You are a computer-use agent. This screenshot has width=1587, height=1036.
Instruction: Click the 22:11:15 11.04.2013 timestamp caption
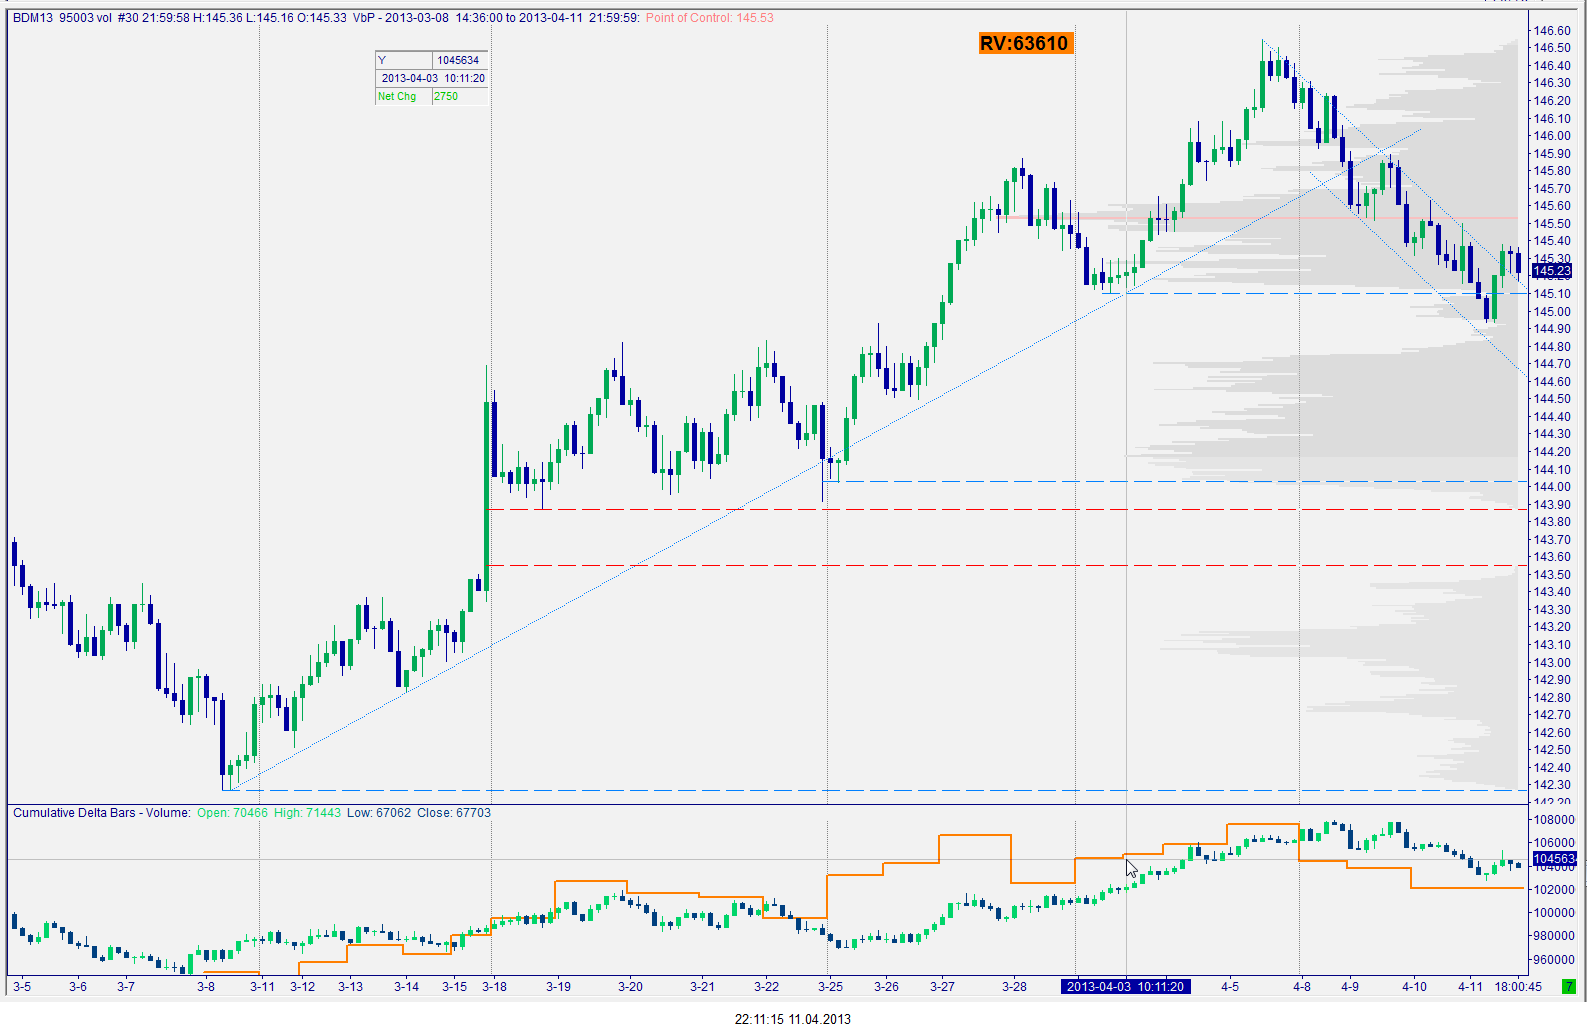pyautogui.click(x=793, y=1019)
